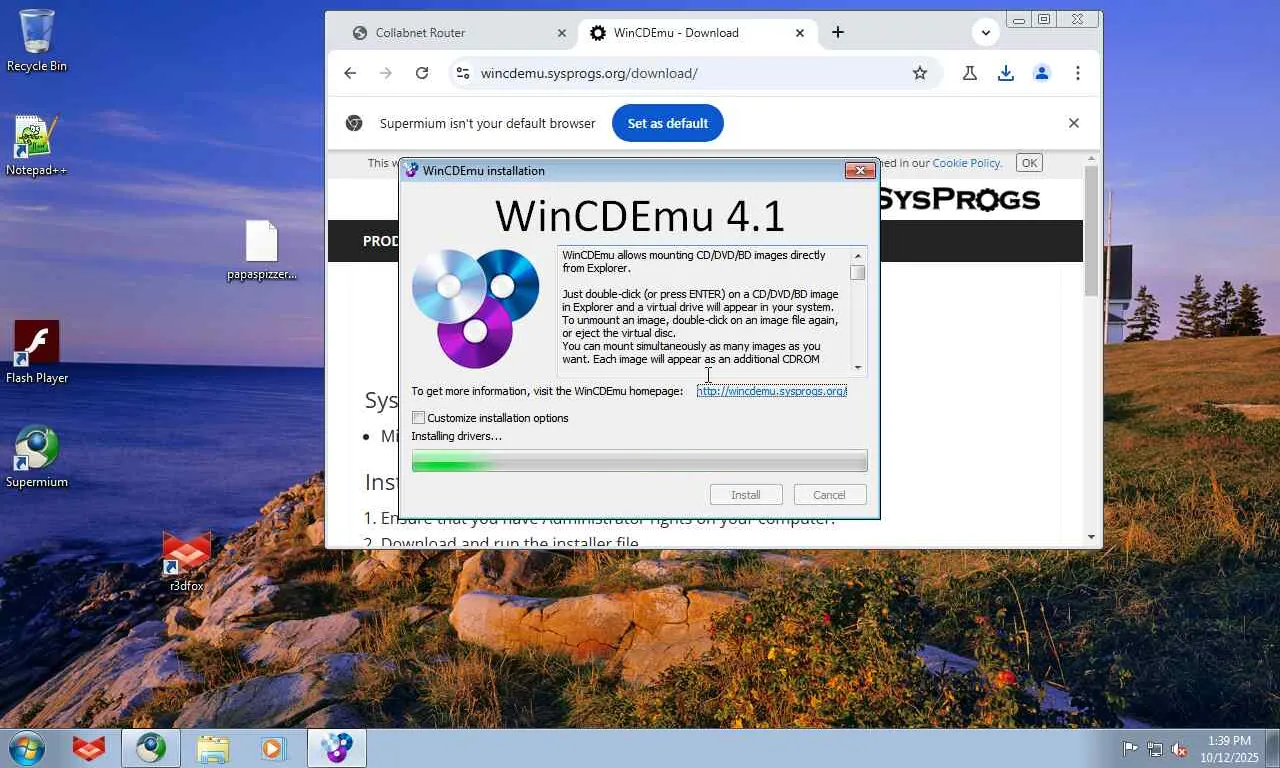This screenshot has height=768, width=1280.
Task: Click OK on the cookie notice
Action: click(1029, 163)
